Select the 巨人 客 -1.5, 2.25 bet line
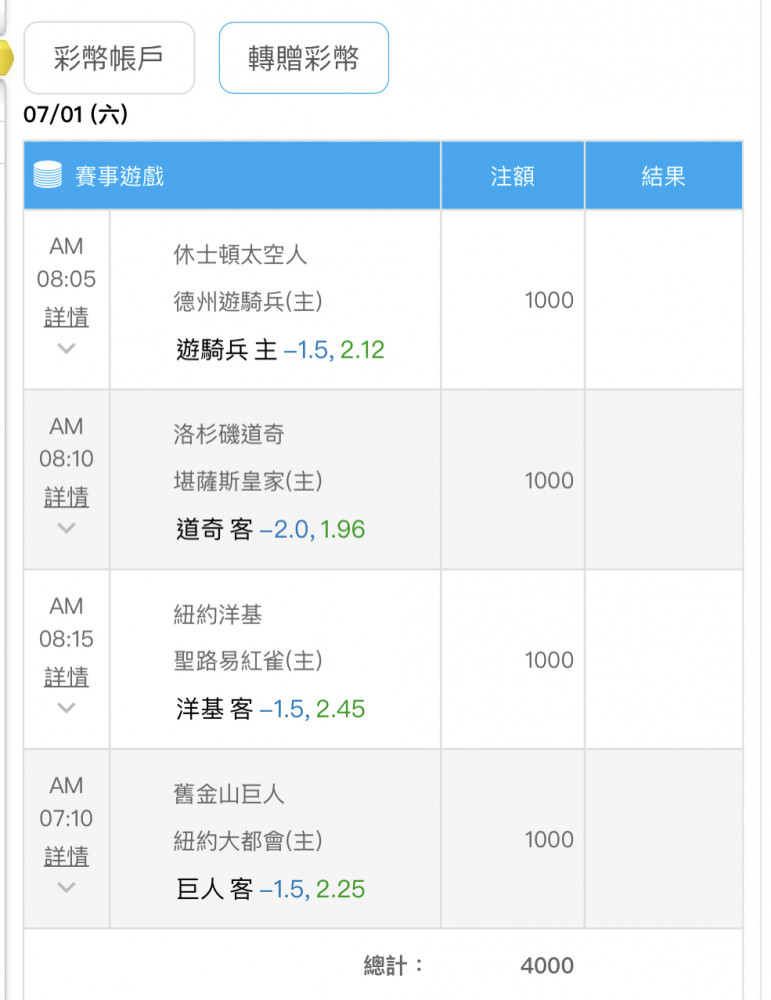This screenshot has height=1000, width=771. pyautogui.click(x=270, y=889)
